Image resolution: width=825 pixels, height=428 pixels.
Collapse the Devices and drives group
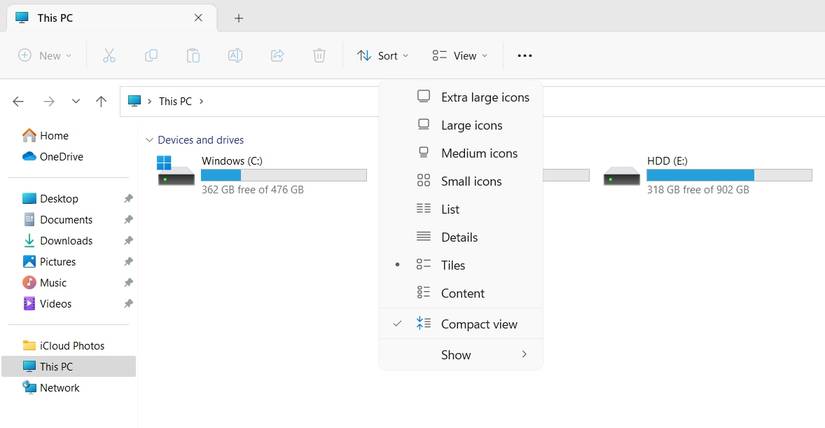click(150, 140)
